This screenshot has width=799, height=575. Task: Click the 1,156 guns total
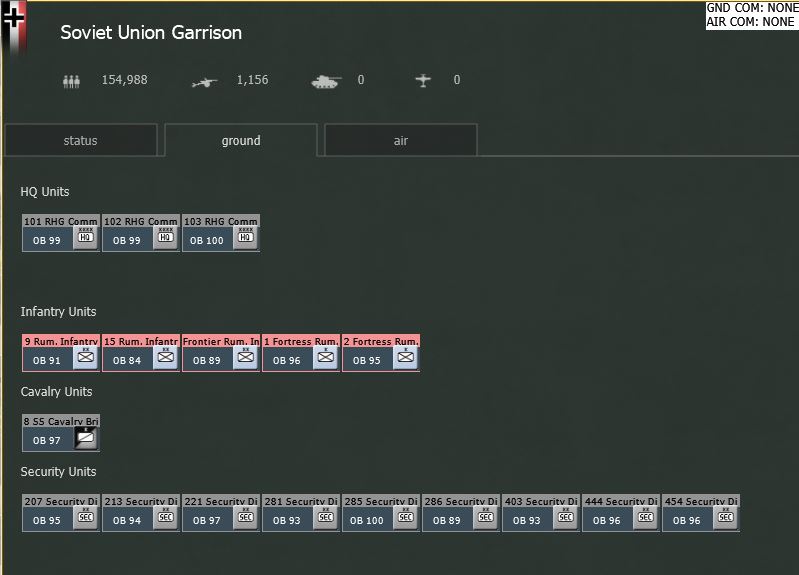pos(252,80)
